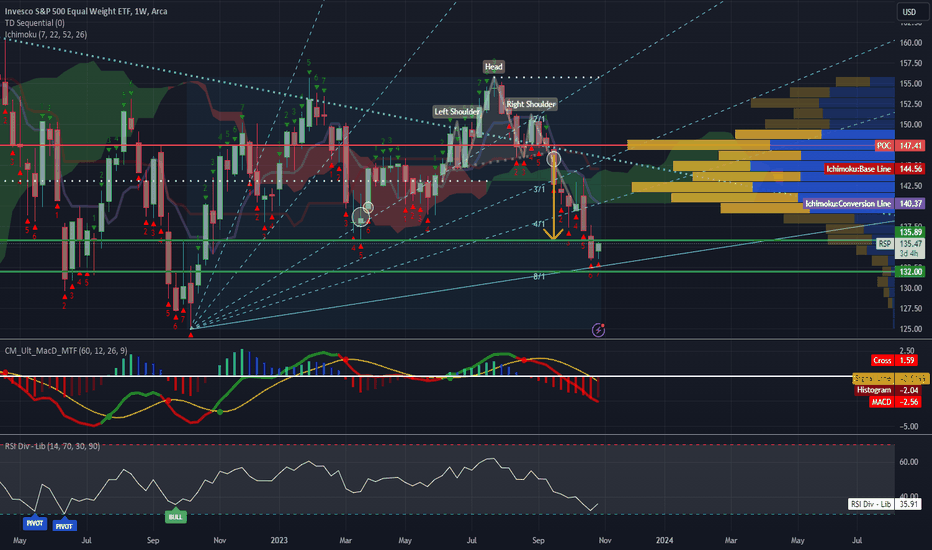Open the USD currency selector
932x550 pixels.
(x=909, y=13)
